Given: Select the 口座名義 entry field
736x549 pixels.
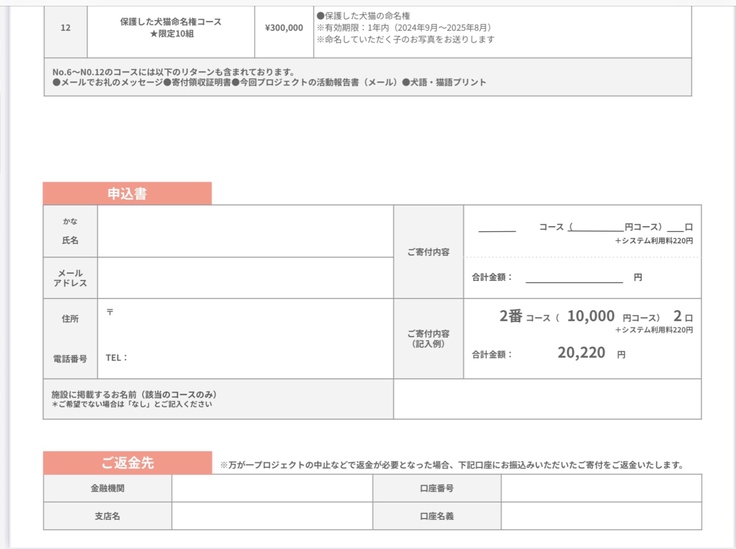Looking at the screenshot, I should pyautogui.click(x=600, y=516).
